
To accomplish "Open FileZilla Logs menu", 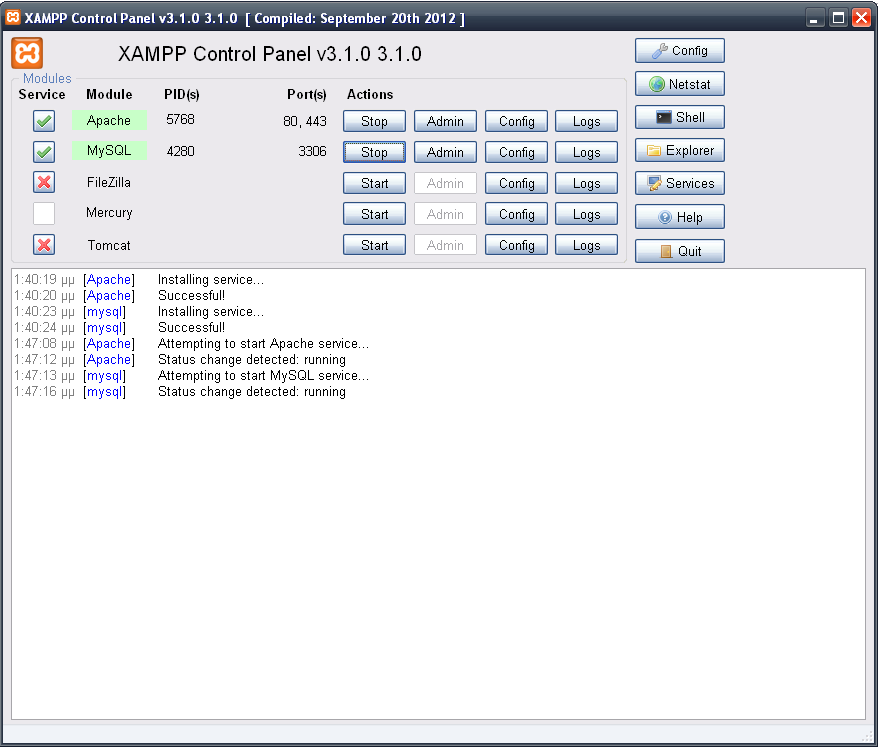I will coord(586,183).
